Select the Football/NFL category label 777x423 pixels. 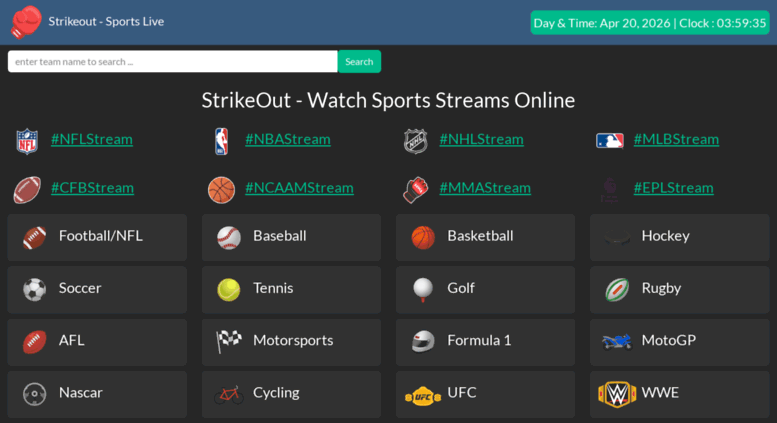(x=101, y=236)
